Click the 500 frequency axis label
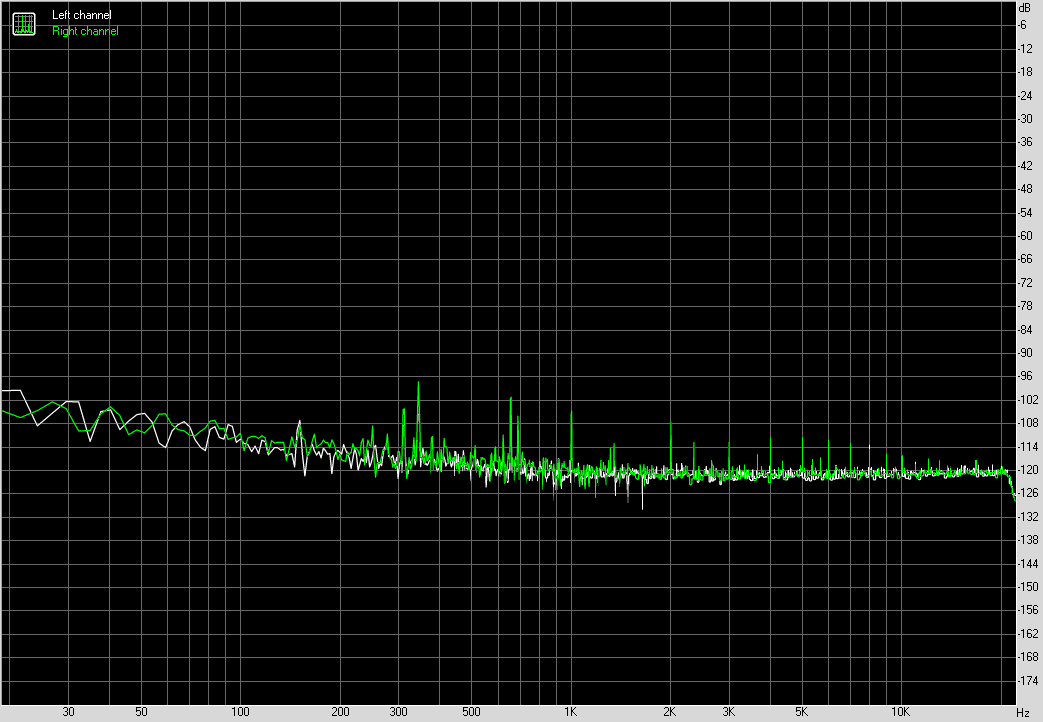The width and height of the screenshot is (1043, 722). [471, 712]
